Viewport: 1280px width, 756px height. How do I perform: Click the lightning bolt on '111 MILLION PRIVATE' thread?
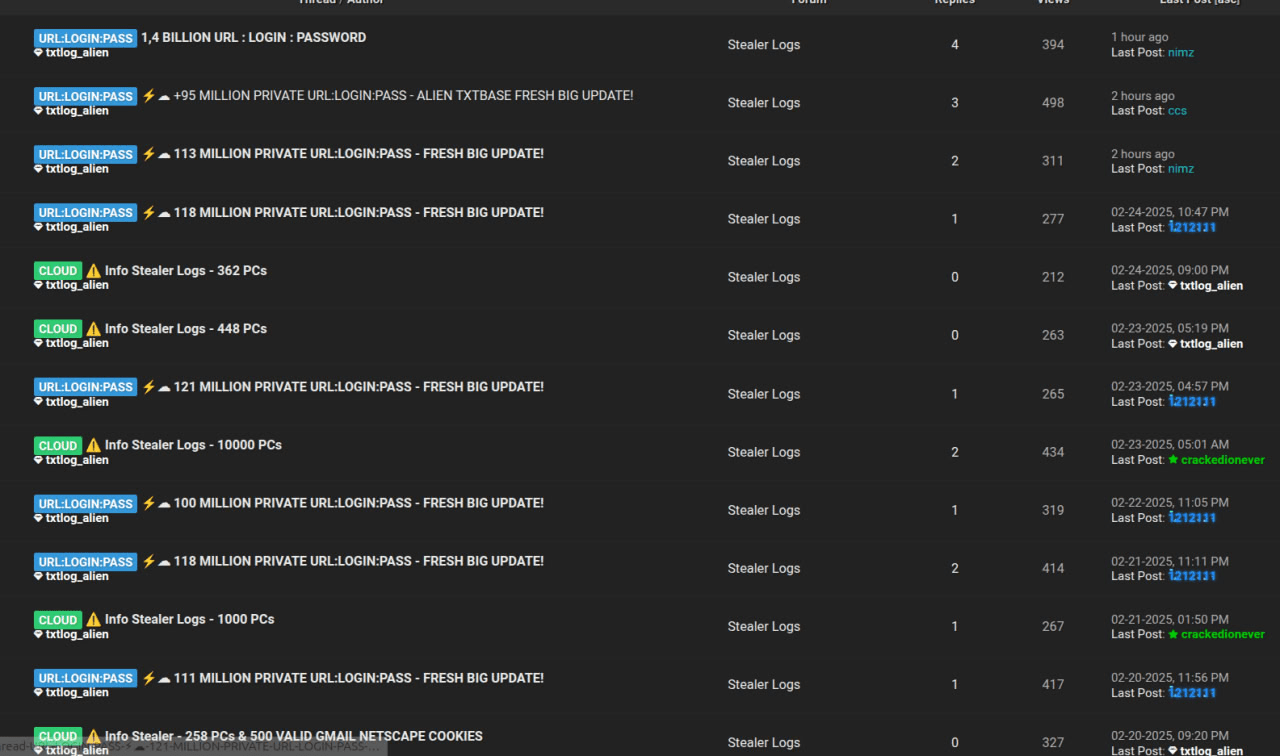pos(147,678)
